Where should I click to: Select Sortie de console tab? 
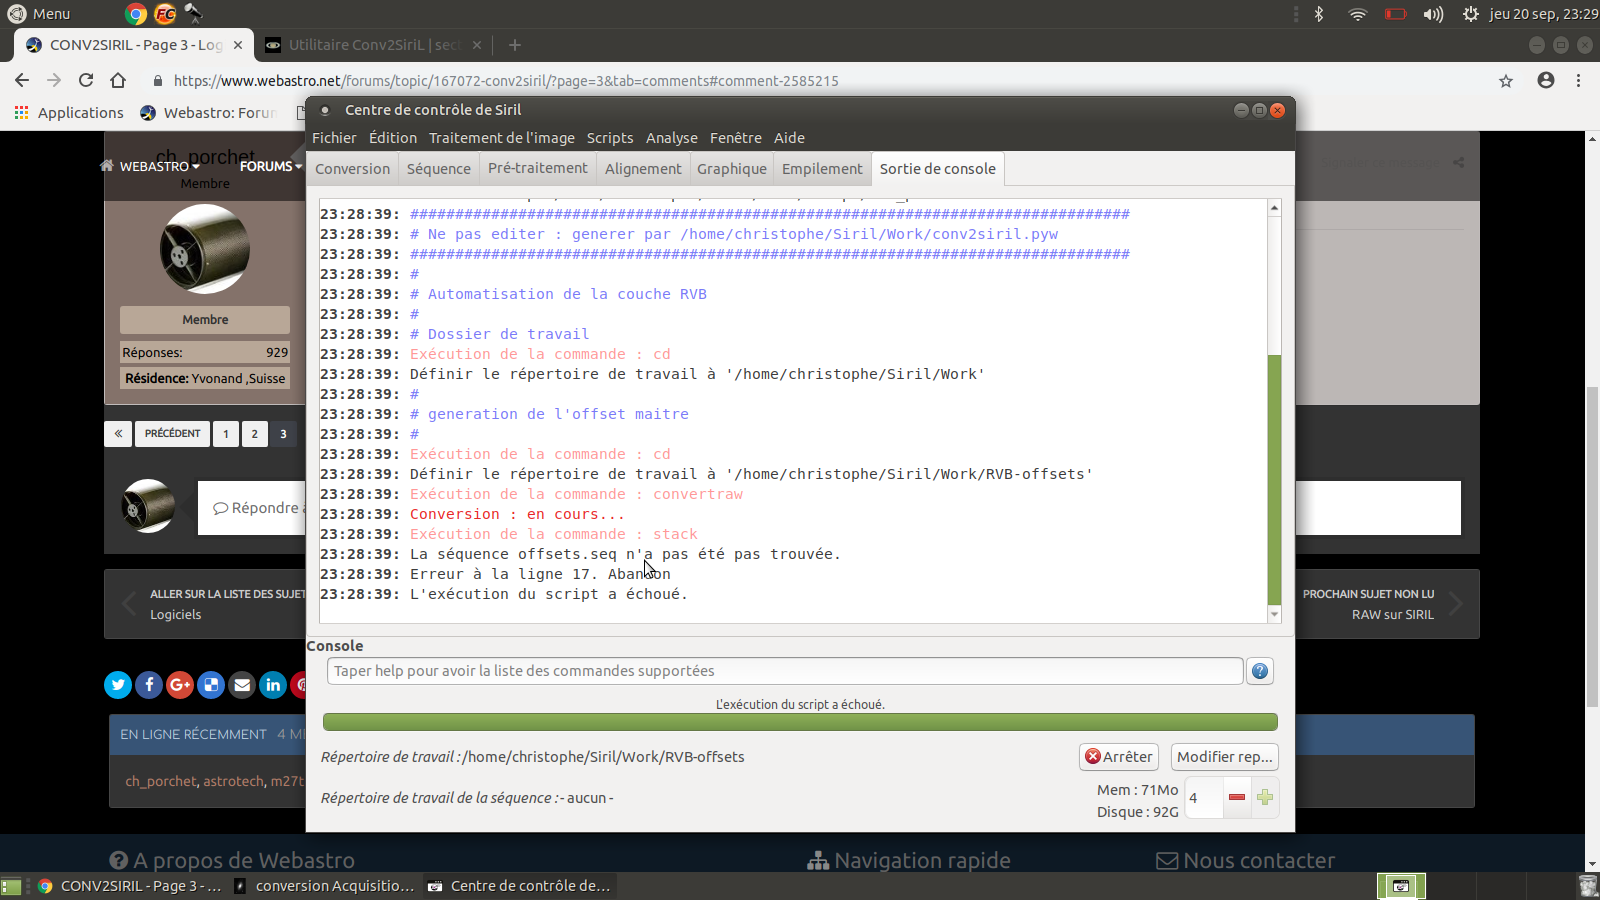click(938, 169)
